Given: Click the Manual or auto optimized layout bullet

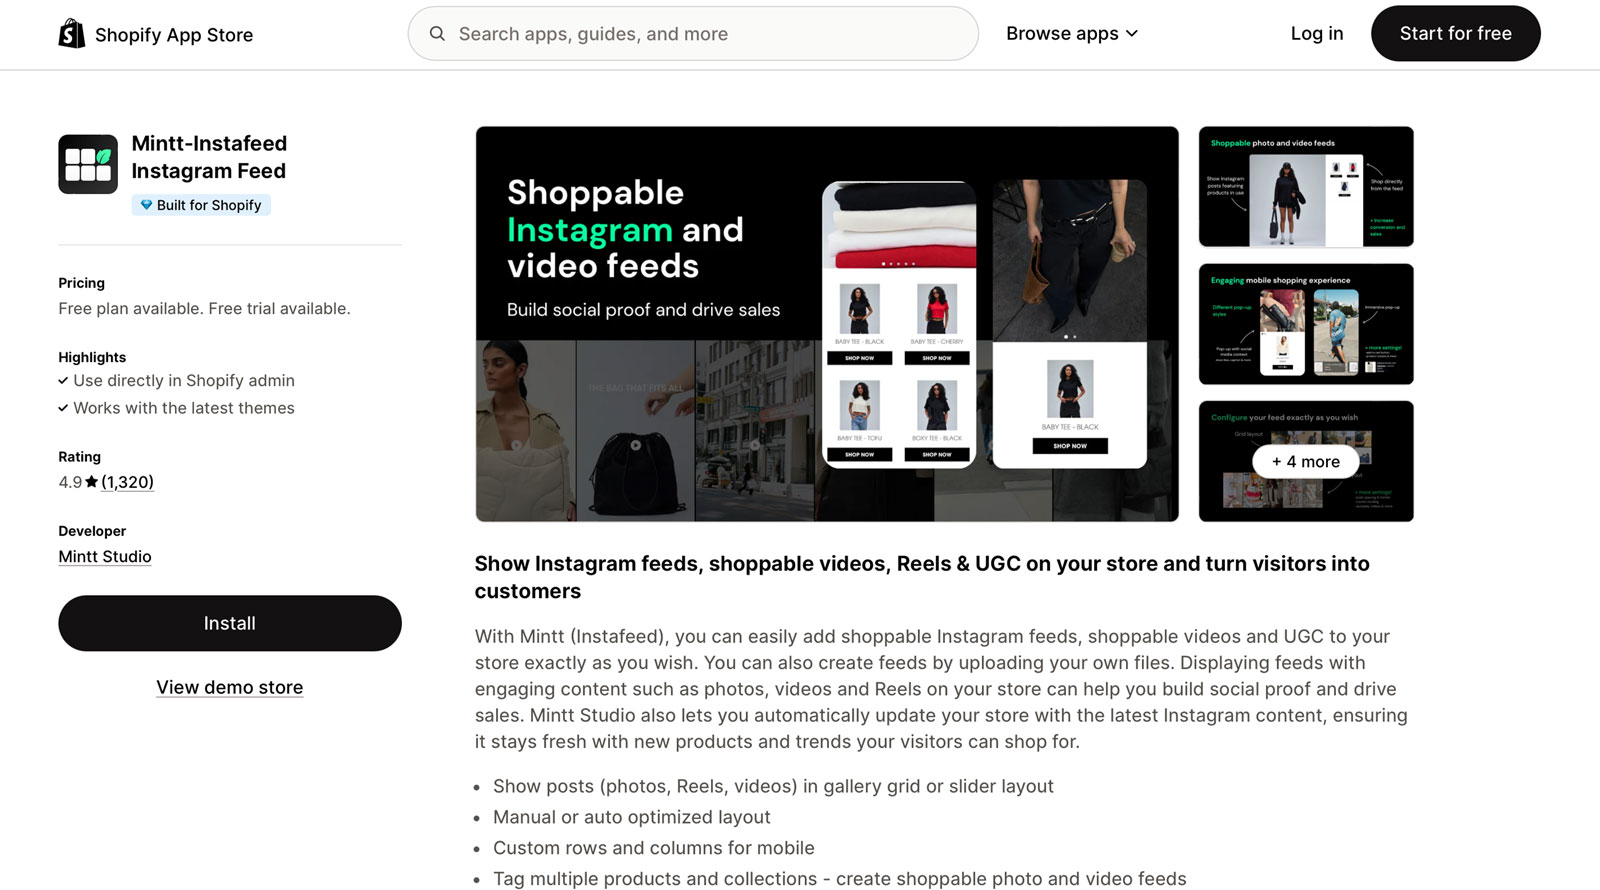Looking at the screenshot, I should click(632, 817).
